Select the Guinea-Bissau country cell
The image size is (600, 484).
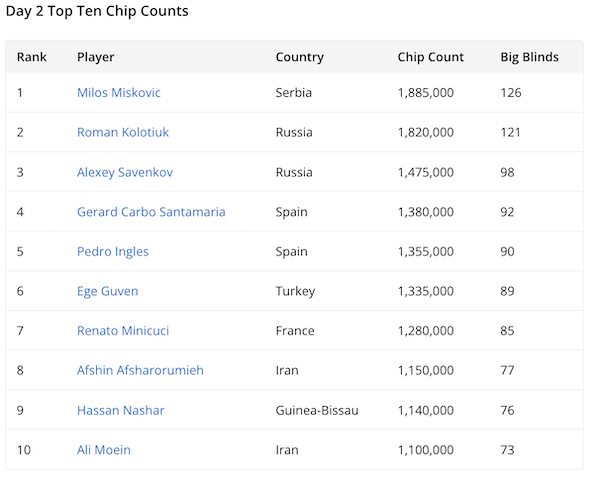pyautogui.click(x=316, y=410)
